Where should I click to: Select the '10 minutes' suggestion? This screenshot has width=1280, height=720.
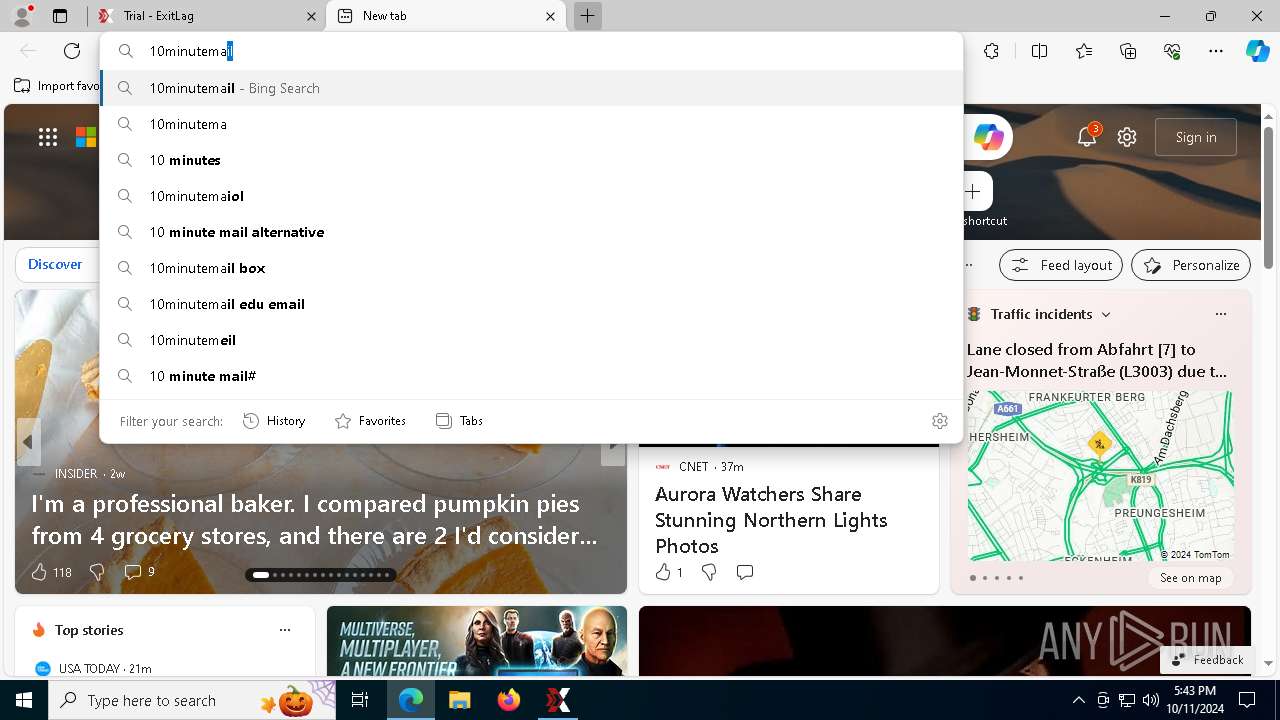531,160
